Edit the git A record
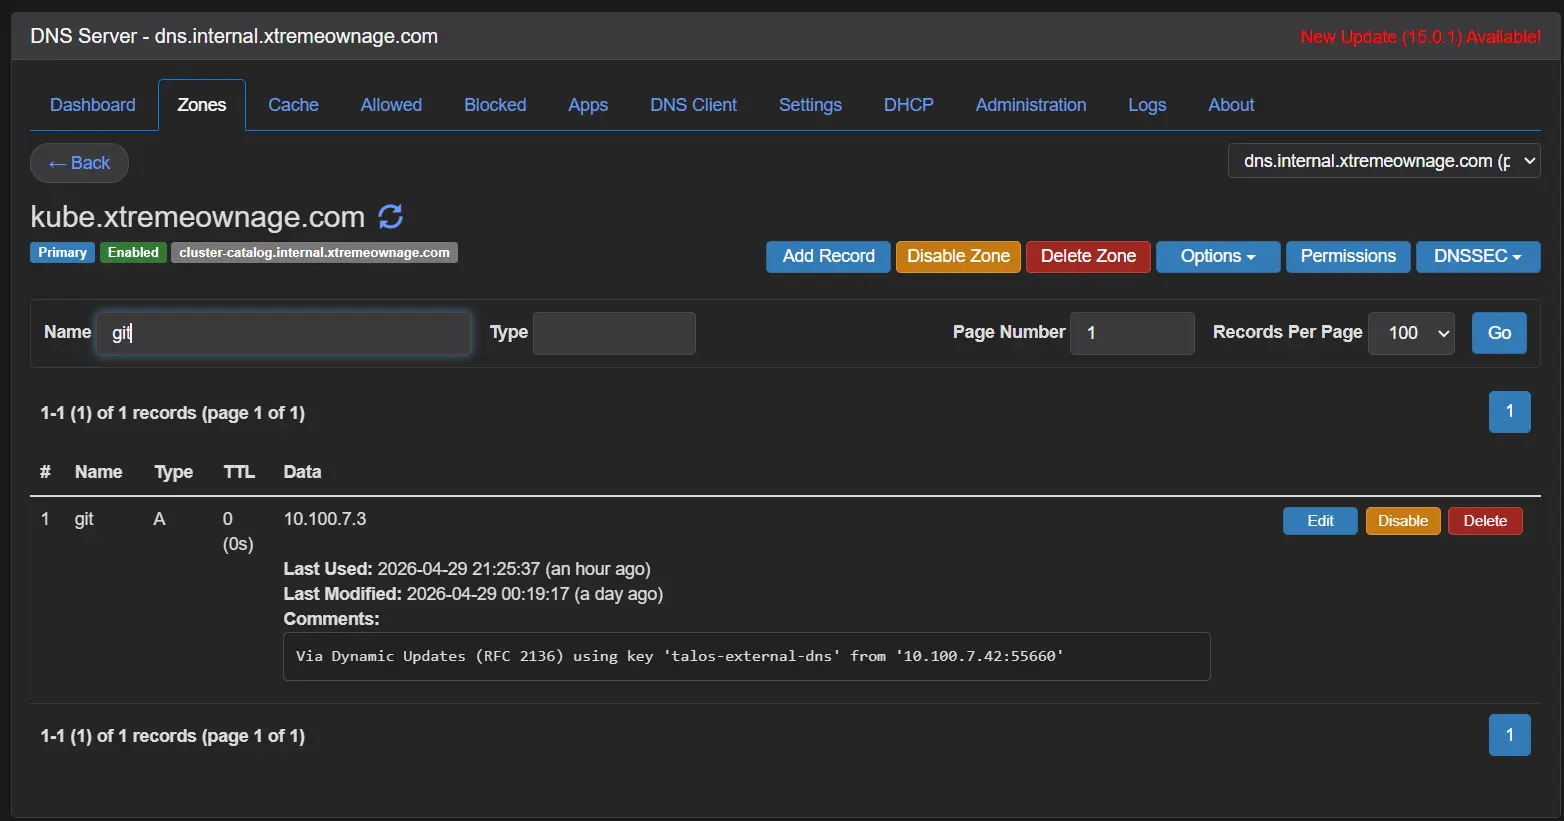 [x=1320, y=521]
